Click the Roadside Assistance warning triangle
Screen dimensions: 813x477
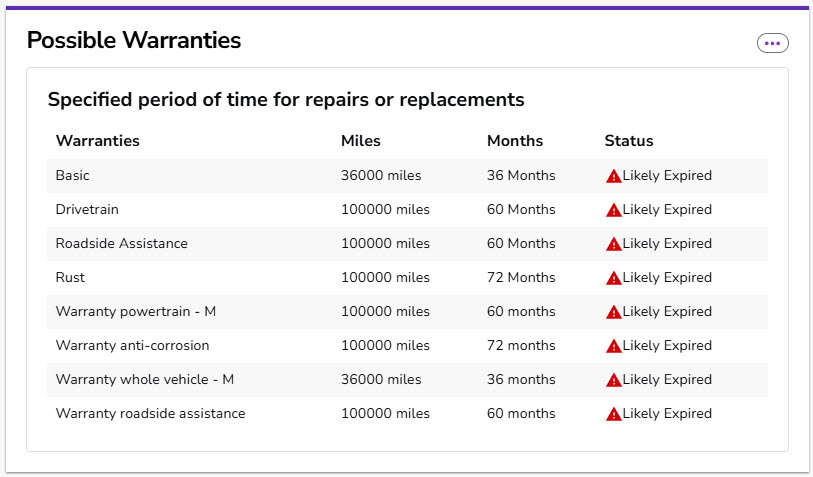pyautogui.click(x=613, y=244)
